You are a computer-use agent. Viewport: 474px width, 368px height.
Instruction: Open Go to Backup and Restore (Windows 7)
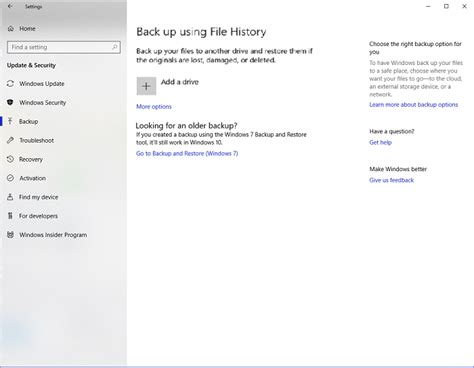click(x=187, y=153)
